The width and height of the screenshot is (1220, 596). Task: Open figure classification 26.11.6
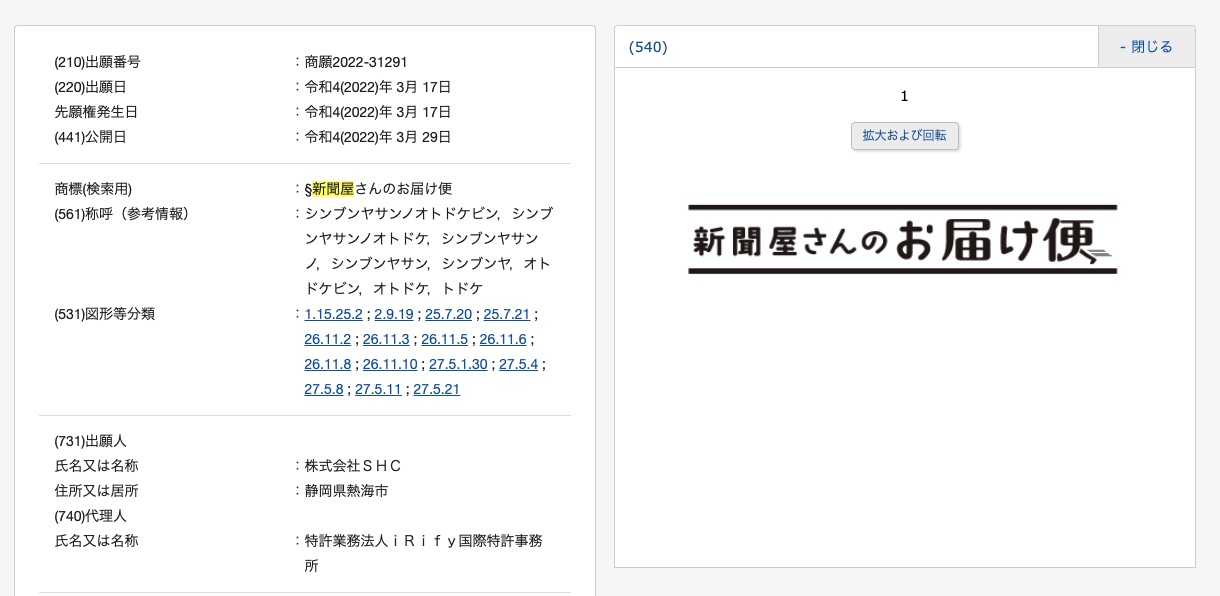click(x=503, y=339)
